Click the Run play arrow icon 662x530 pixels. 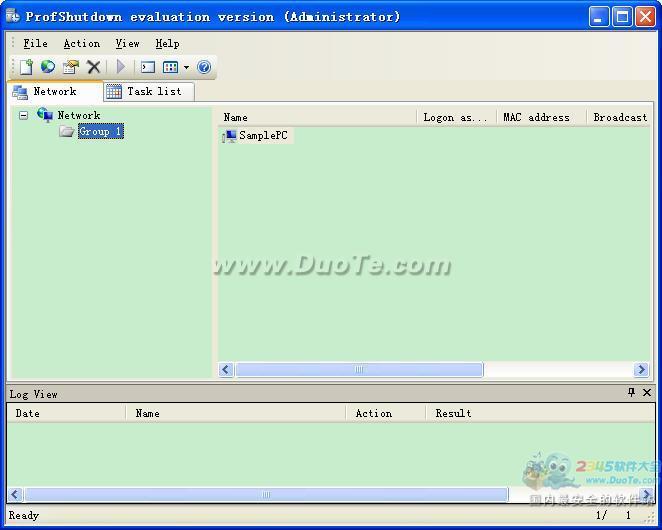(x=121, y=66)
